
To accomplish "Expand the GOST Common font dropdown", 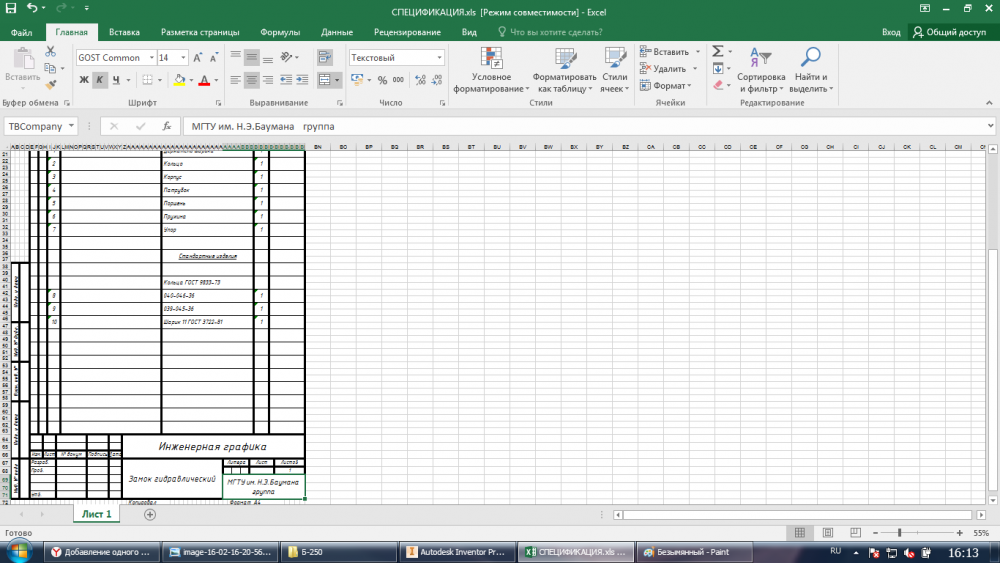I will tap(151, 58).
